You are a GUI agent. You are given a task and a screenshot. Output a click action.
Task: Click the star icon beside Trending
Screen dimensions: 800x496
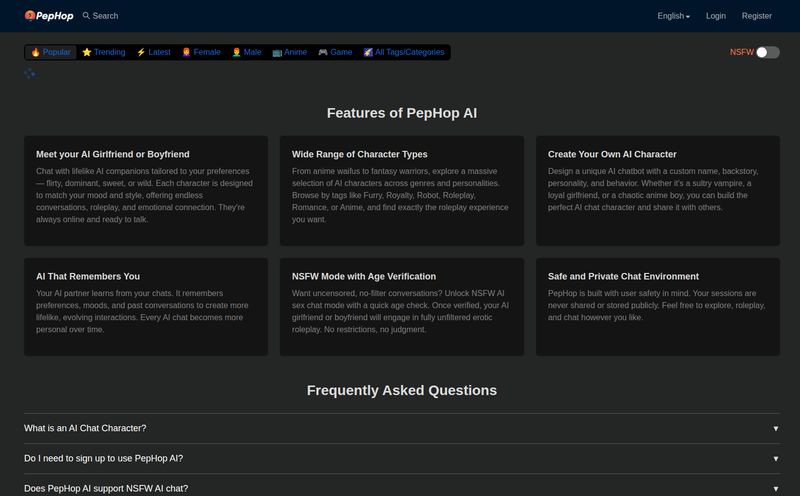point(87,52)
